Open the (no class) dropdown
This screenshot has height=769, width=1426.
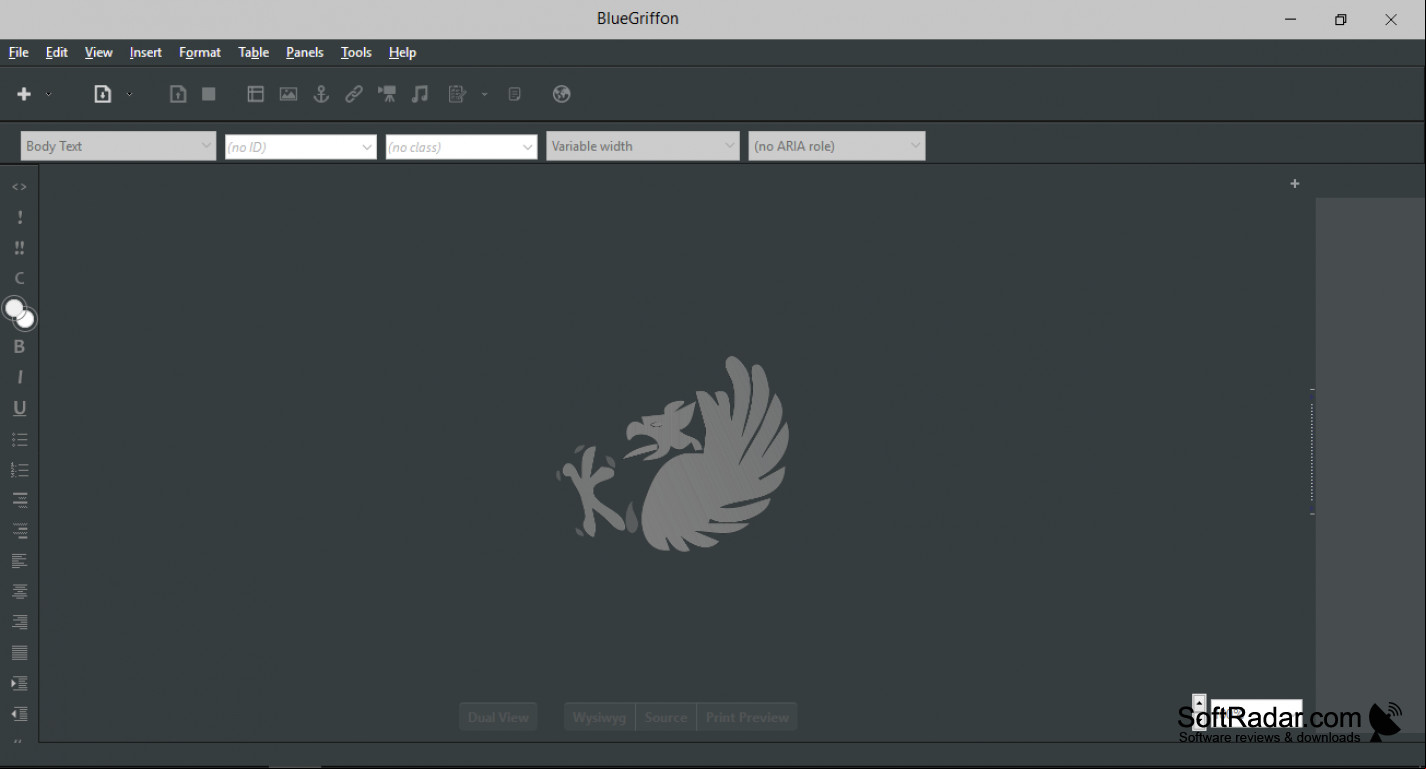pos(462,147)
